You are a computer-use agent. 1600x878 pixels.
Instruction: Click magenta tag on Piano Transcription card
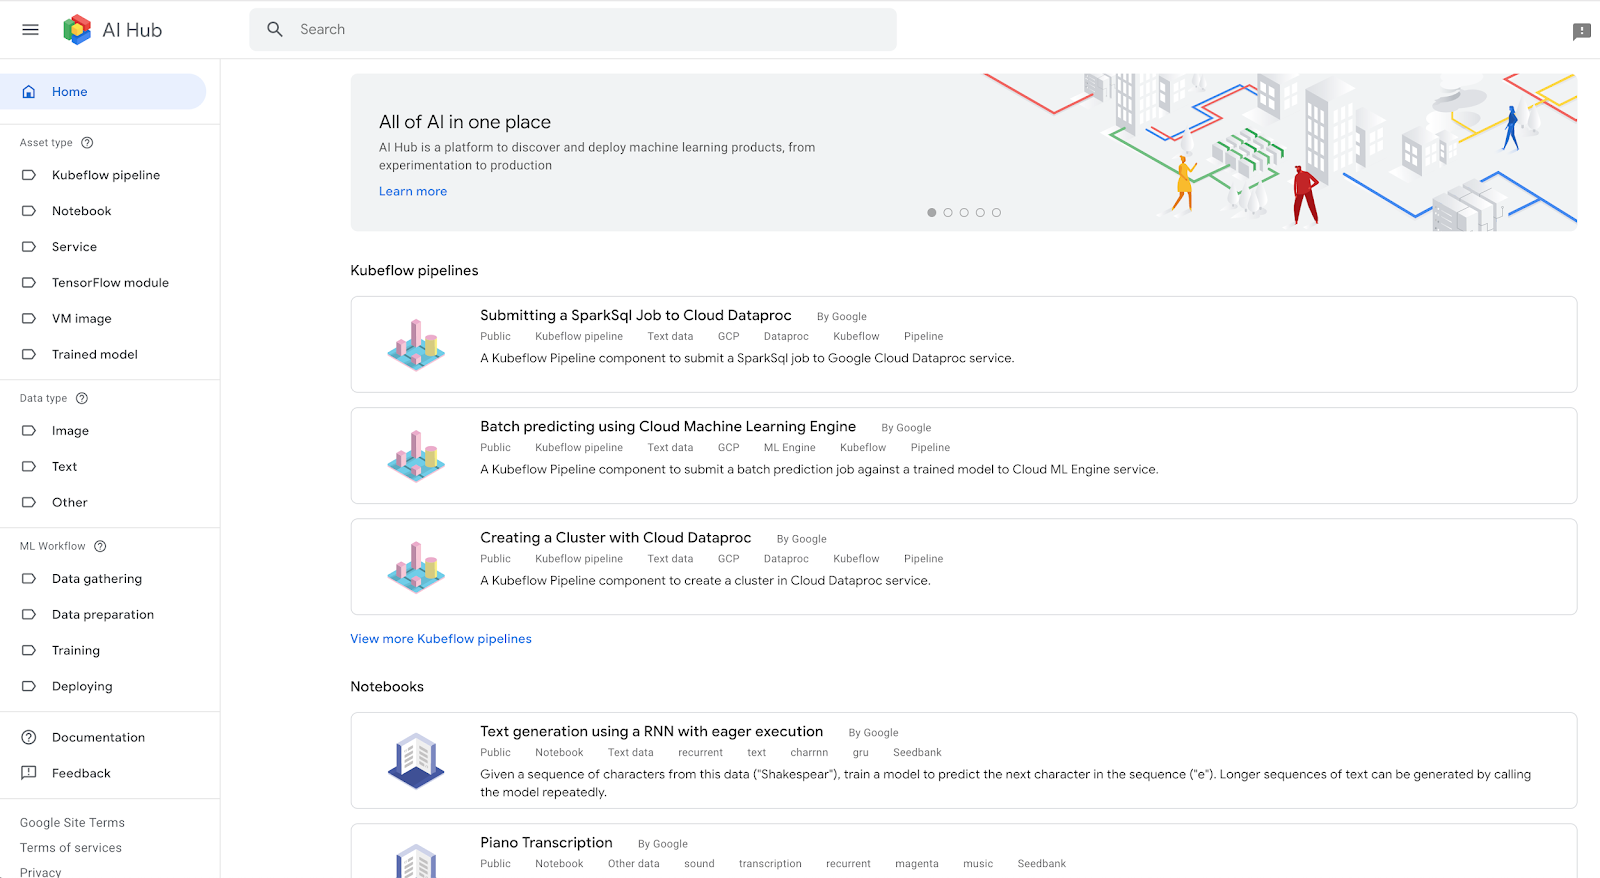917,864
